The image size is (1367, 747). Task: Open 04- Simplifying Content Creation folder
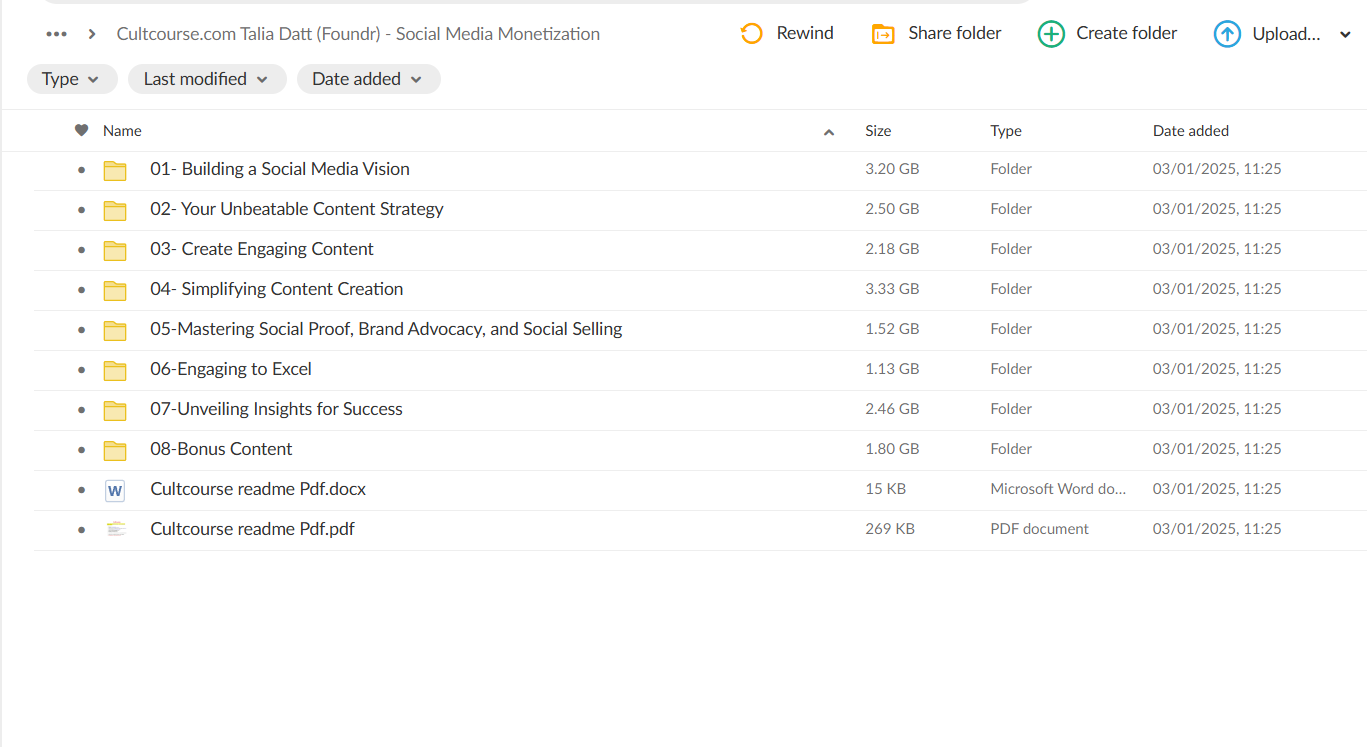[x=277, y=289]
